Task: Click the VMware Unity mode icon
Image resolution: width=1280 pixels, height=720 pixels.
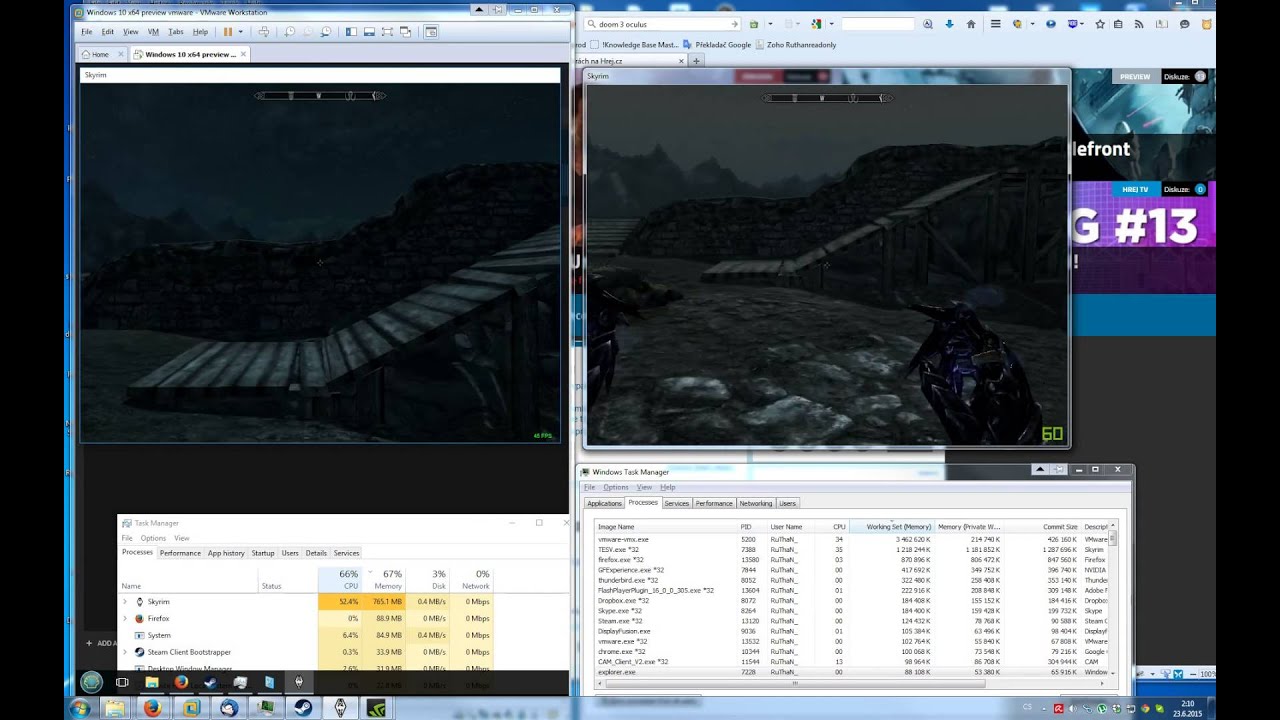Action: tap(405, 32)
